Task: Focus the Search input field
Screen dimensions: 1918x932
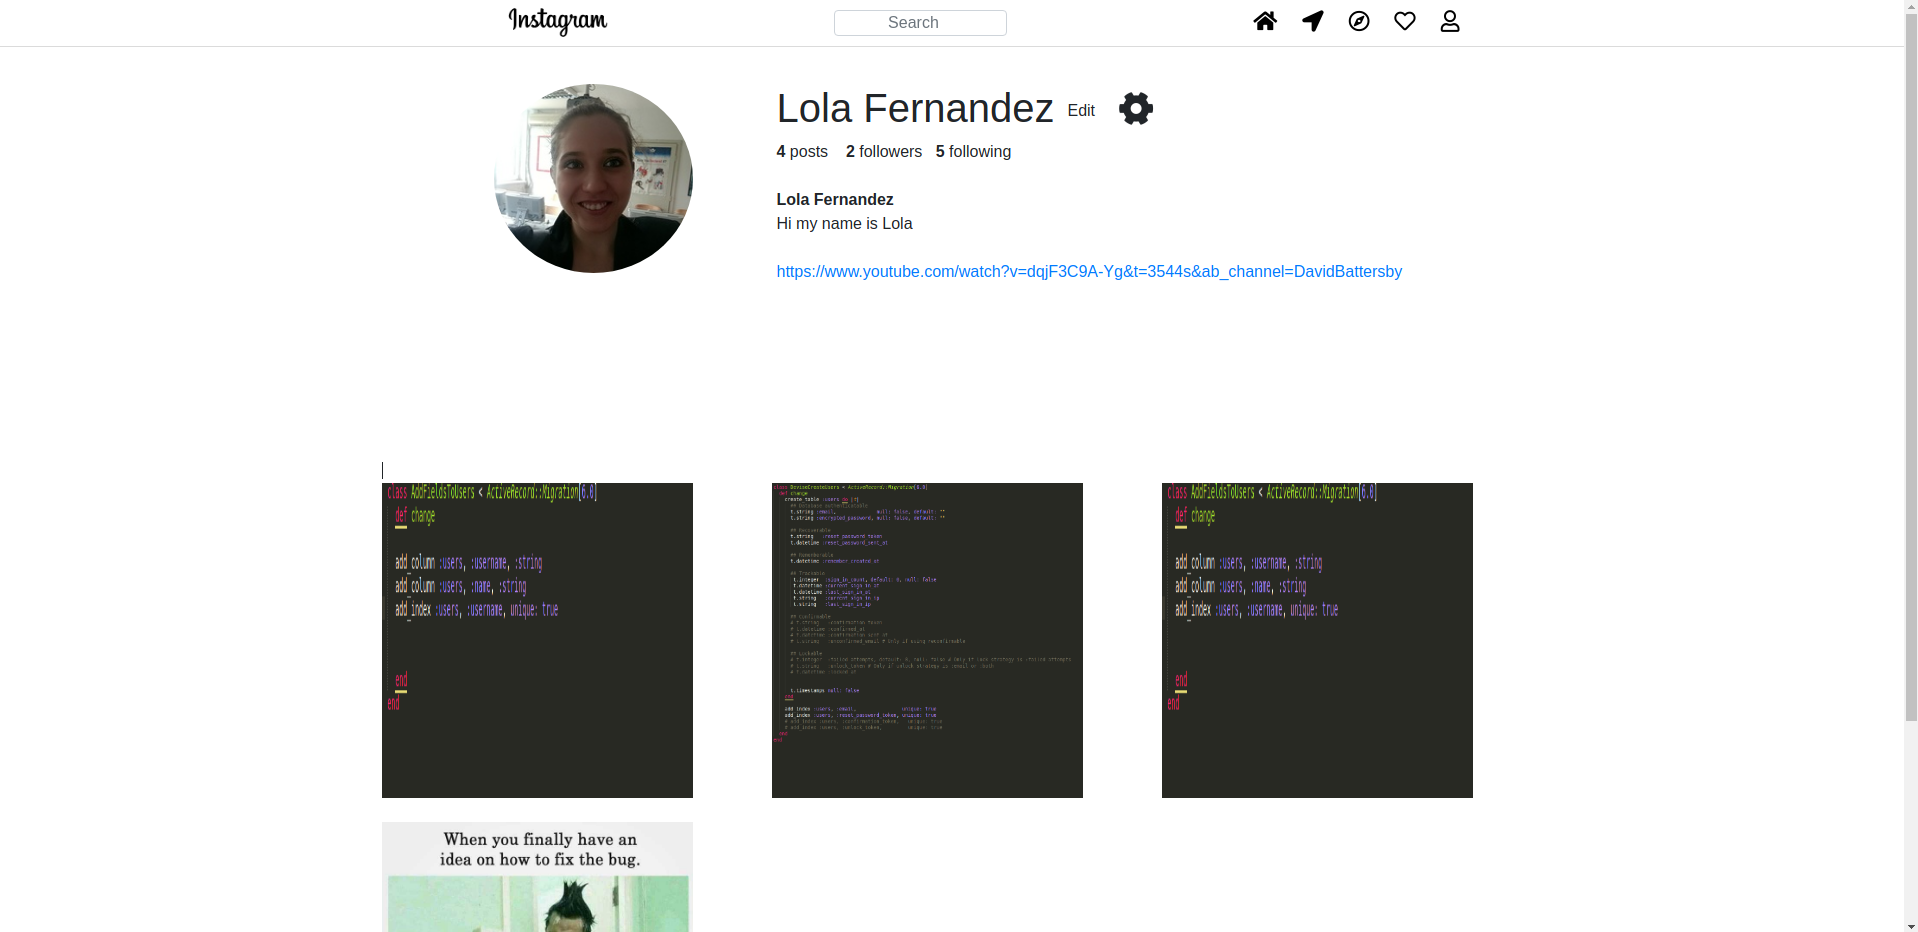Action: 920,23
